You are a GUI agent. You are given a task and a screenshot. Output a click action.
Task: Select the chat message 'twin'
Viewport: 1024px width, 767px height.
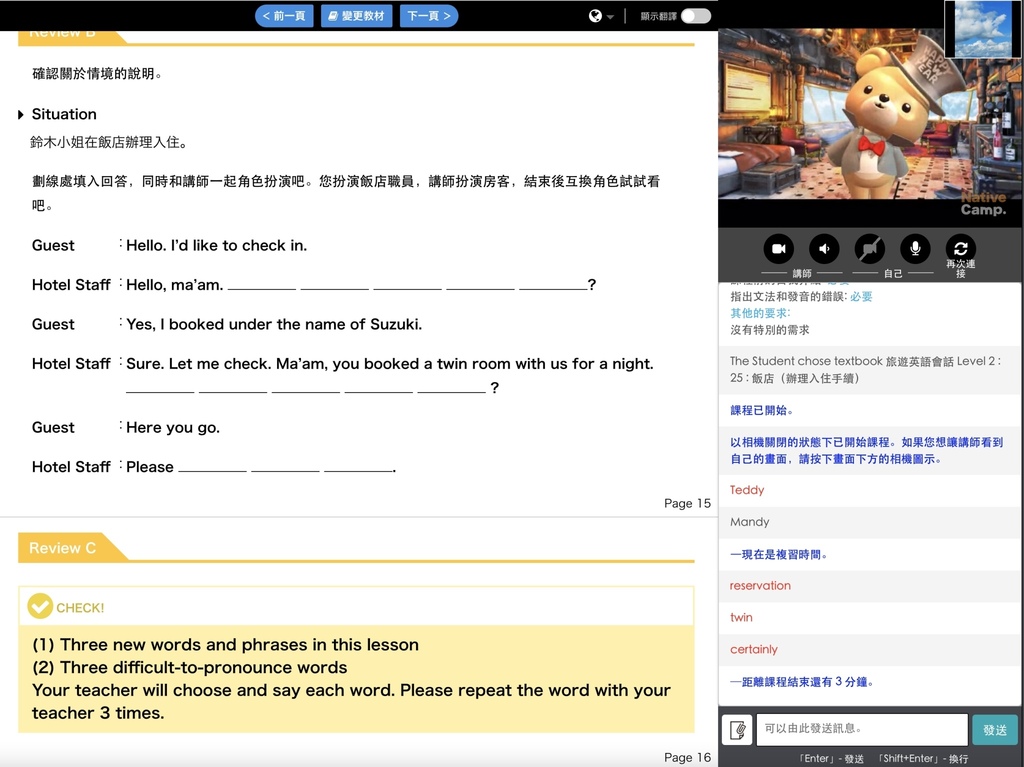pyautogui.click(x=741, y=617)
